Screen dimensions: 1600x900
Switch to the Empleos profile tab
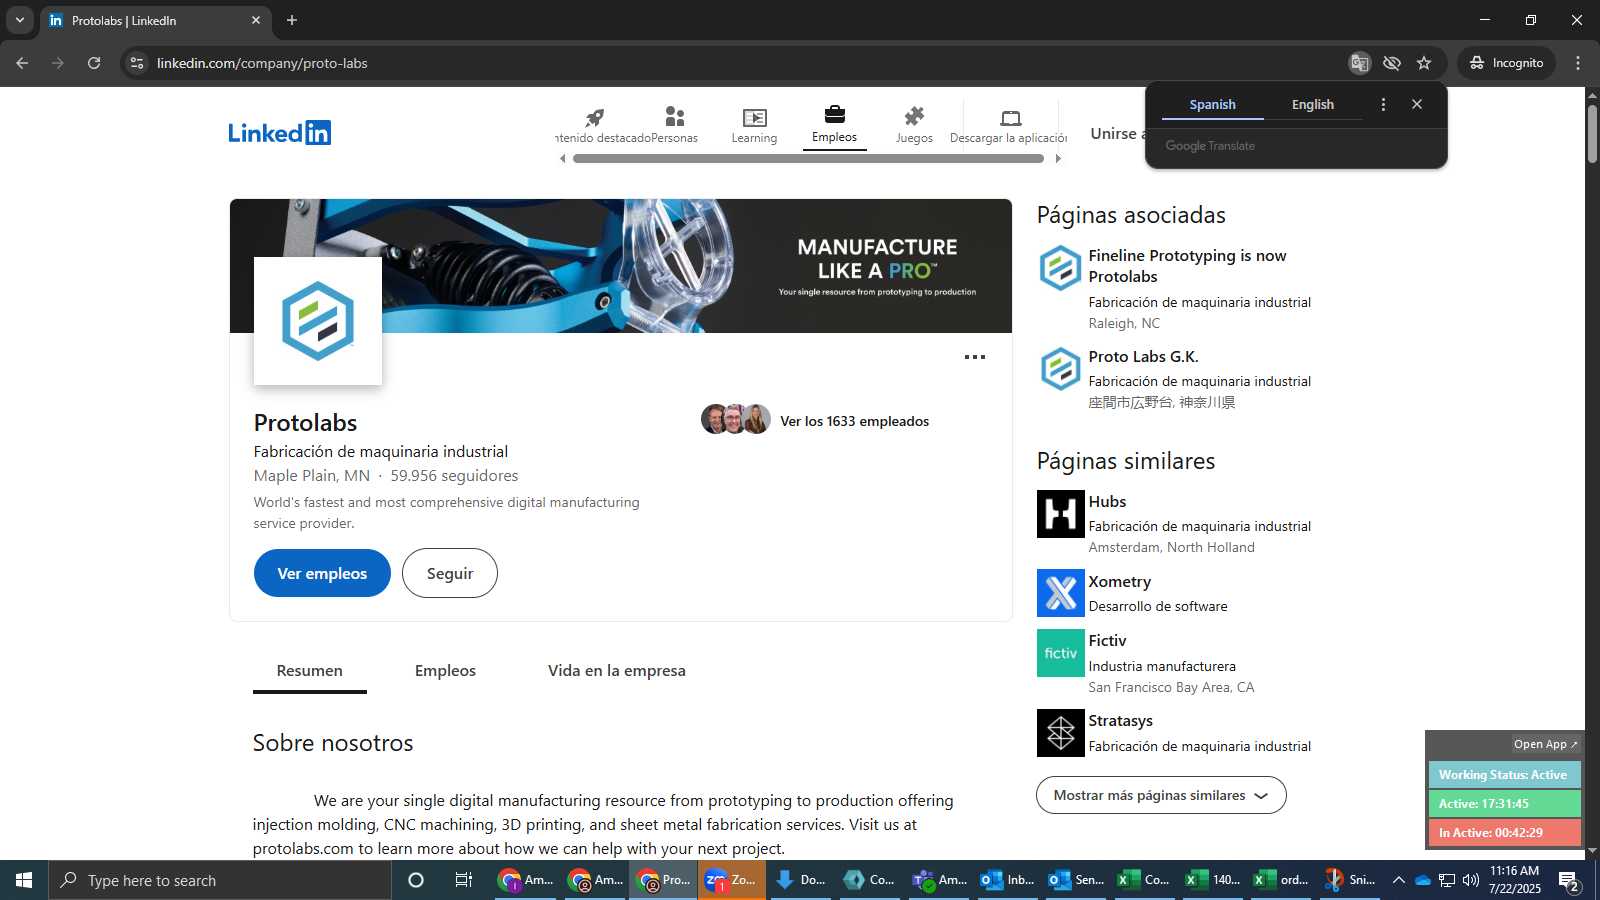point(445,671)
